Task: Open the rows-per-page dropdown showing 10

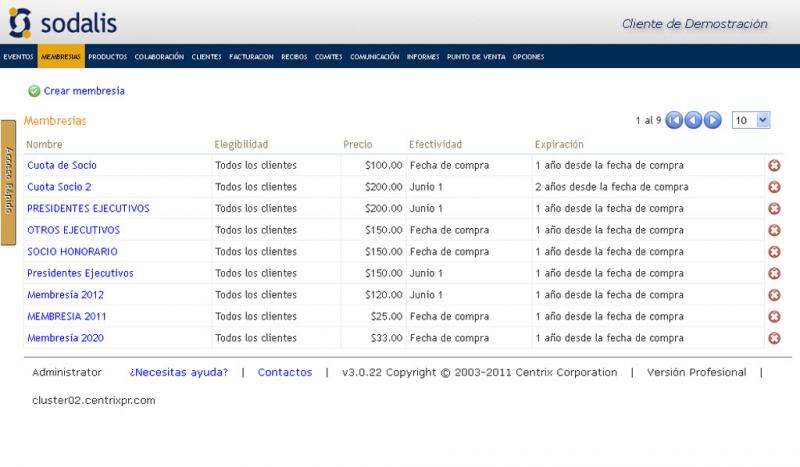Action: point(751,120)
